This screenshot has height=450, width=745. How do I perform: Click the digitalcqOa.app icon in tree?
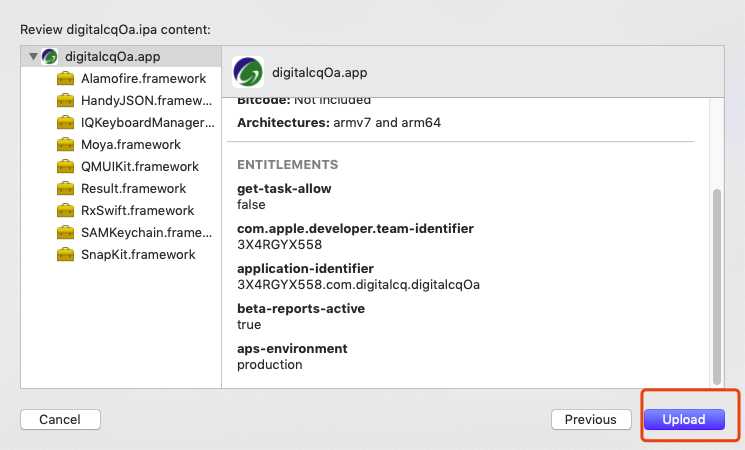(x=49, y=57)
